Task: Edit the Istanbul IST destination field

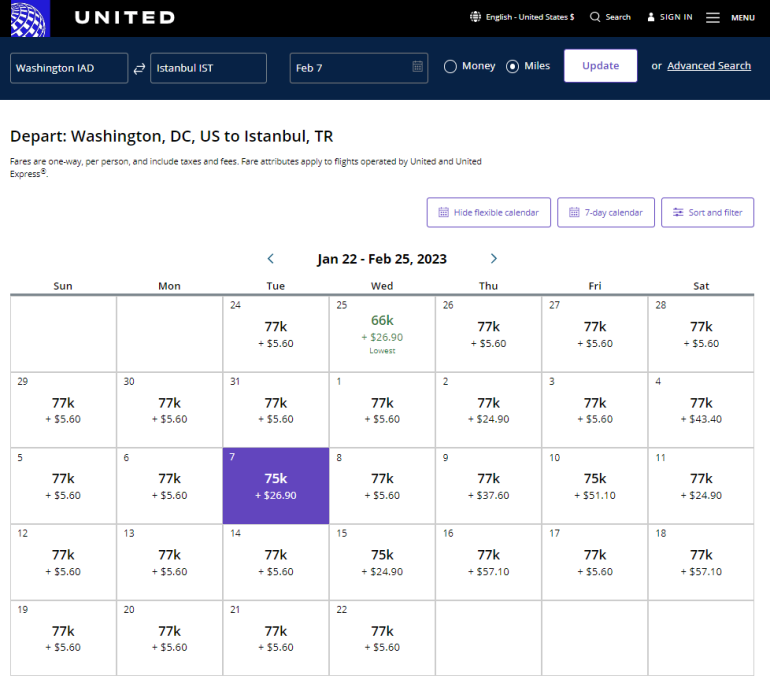Action: 208,68
